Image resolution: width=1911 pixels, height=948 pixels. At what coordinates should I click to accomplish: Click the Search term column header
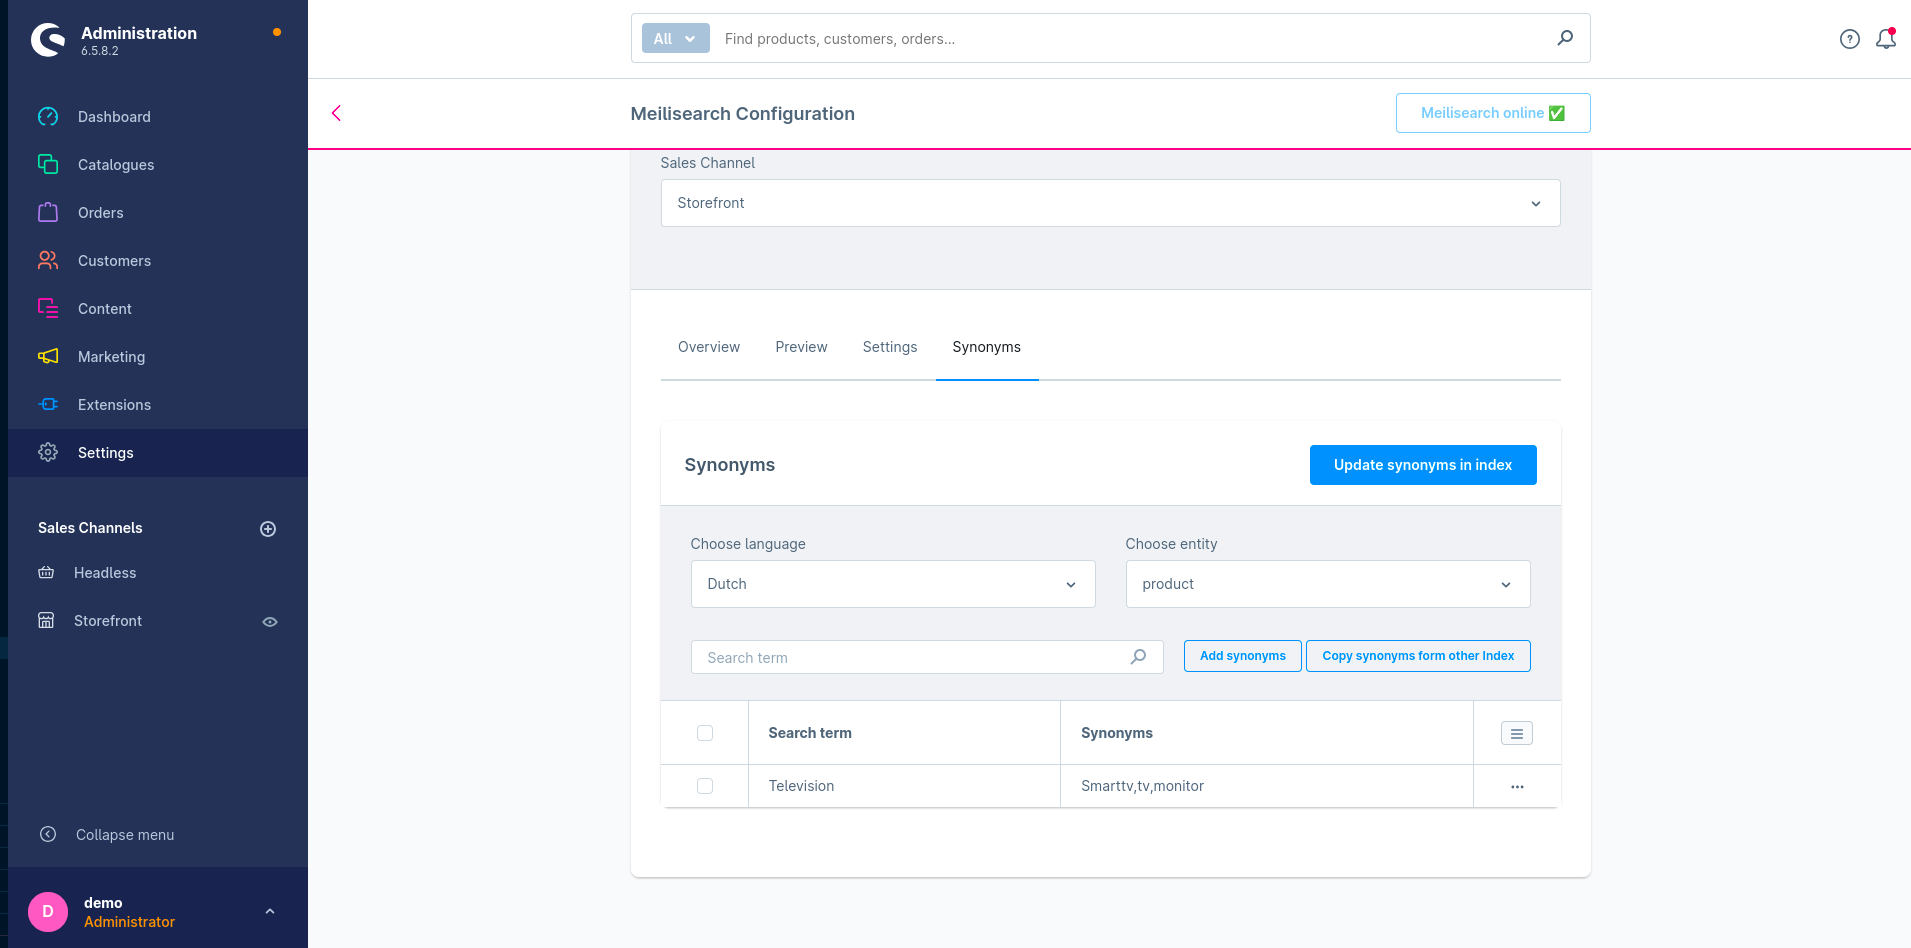click(904, 733)
